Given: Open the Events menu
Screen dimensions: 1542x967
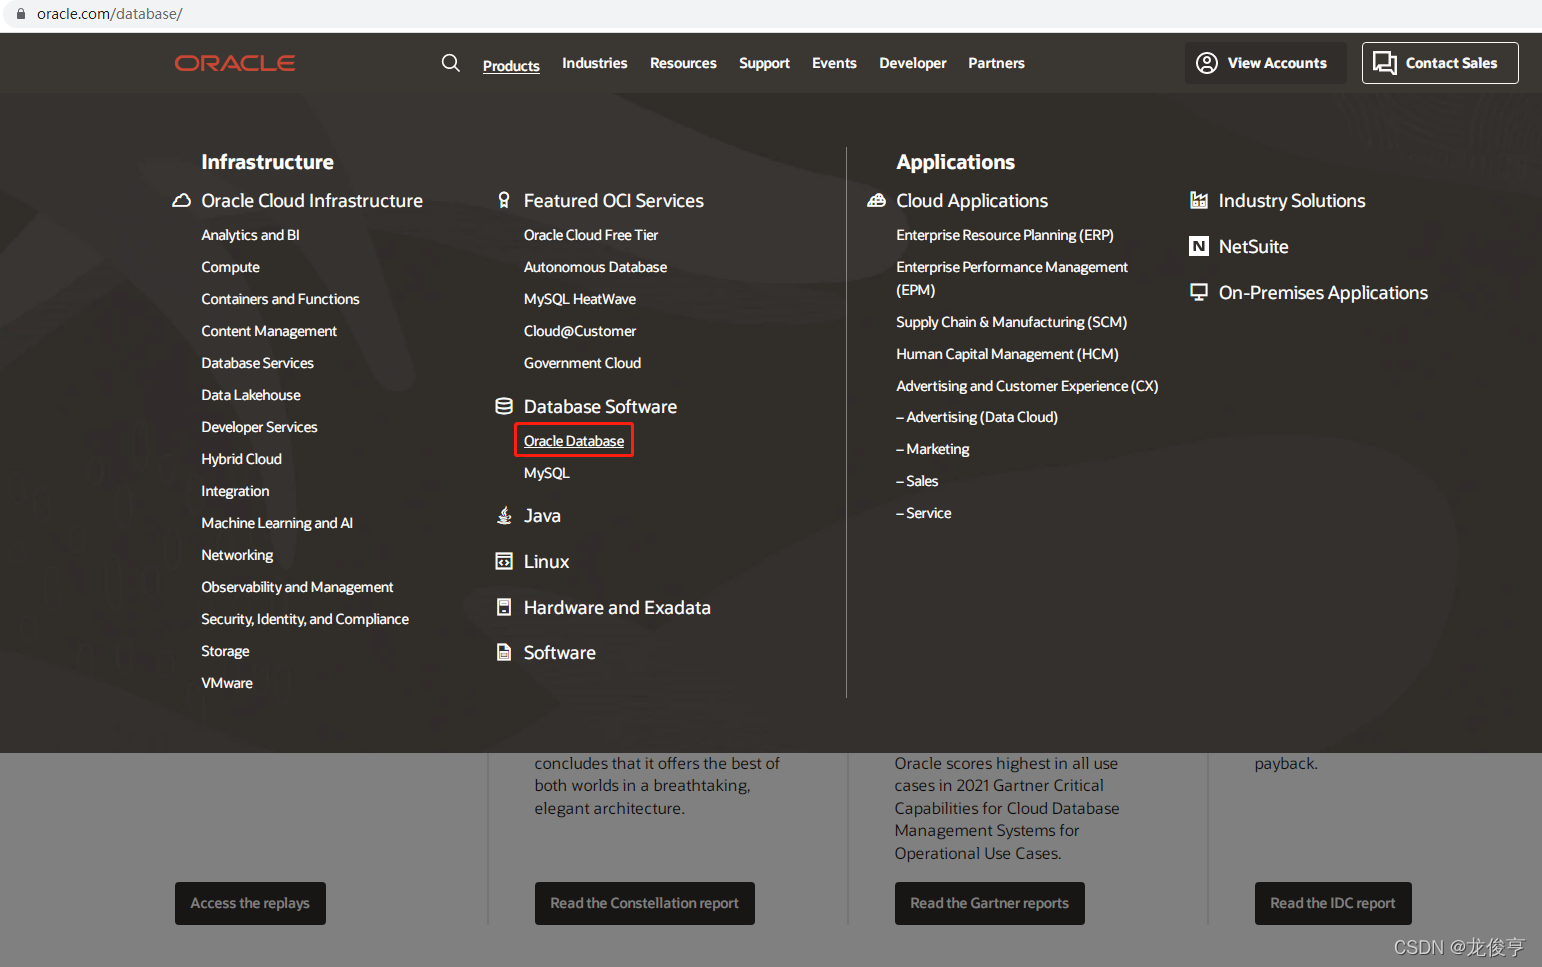Looking at the screenshot, I should point(834,63).
